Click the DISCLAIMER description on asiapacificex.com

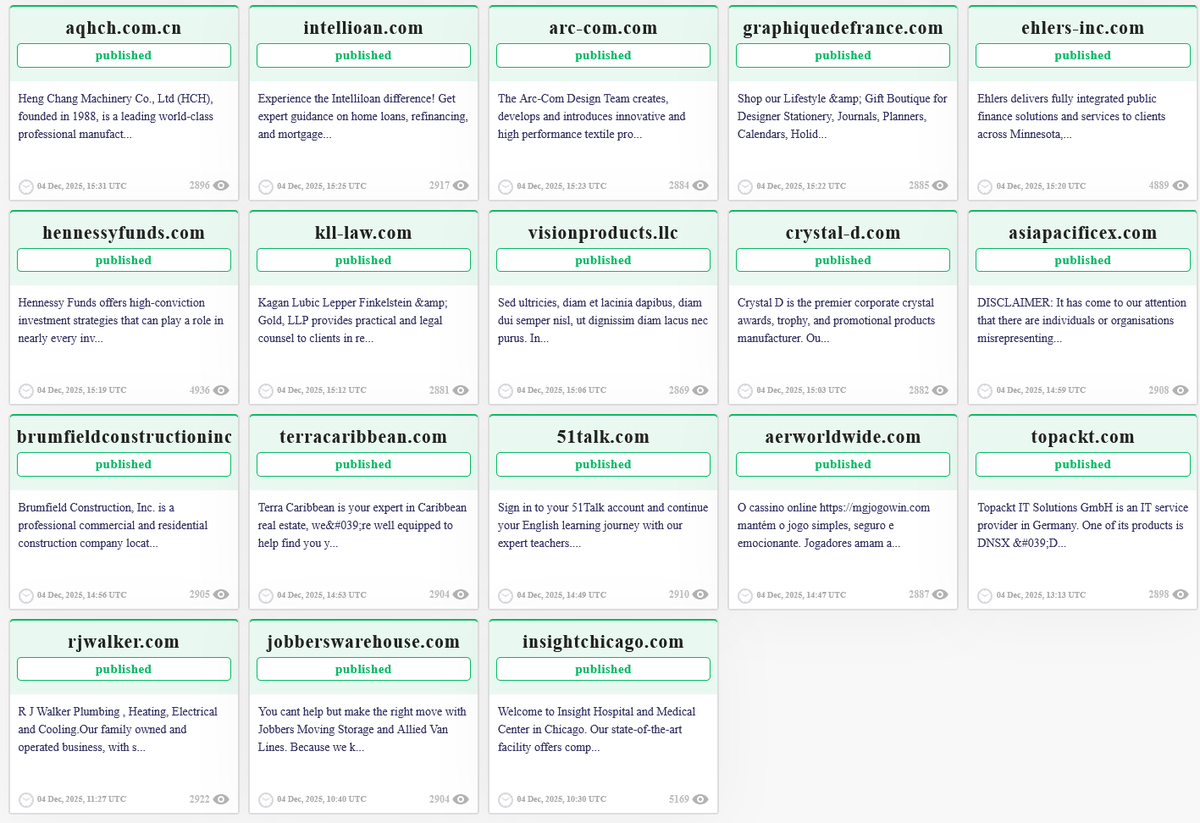1075,320
